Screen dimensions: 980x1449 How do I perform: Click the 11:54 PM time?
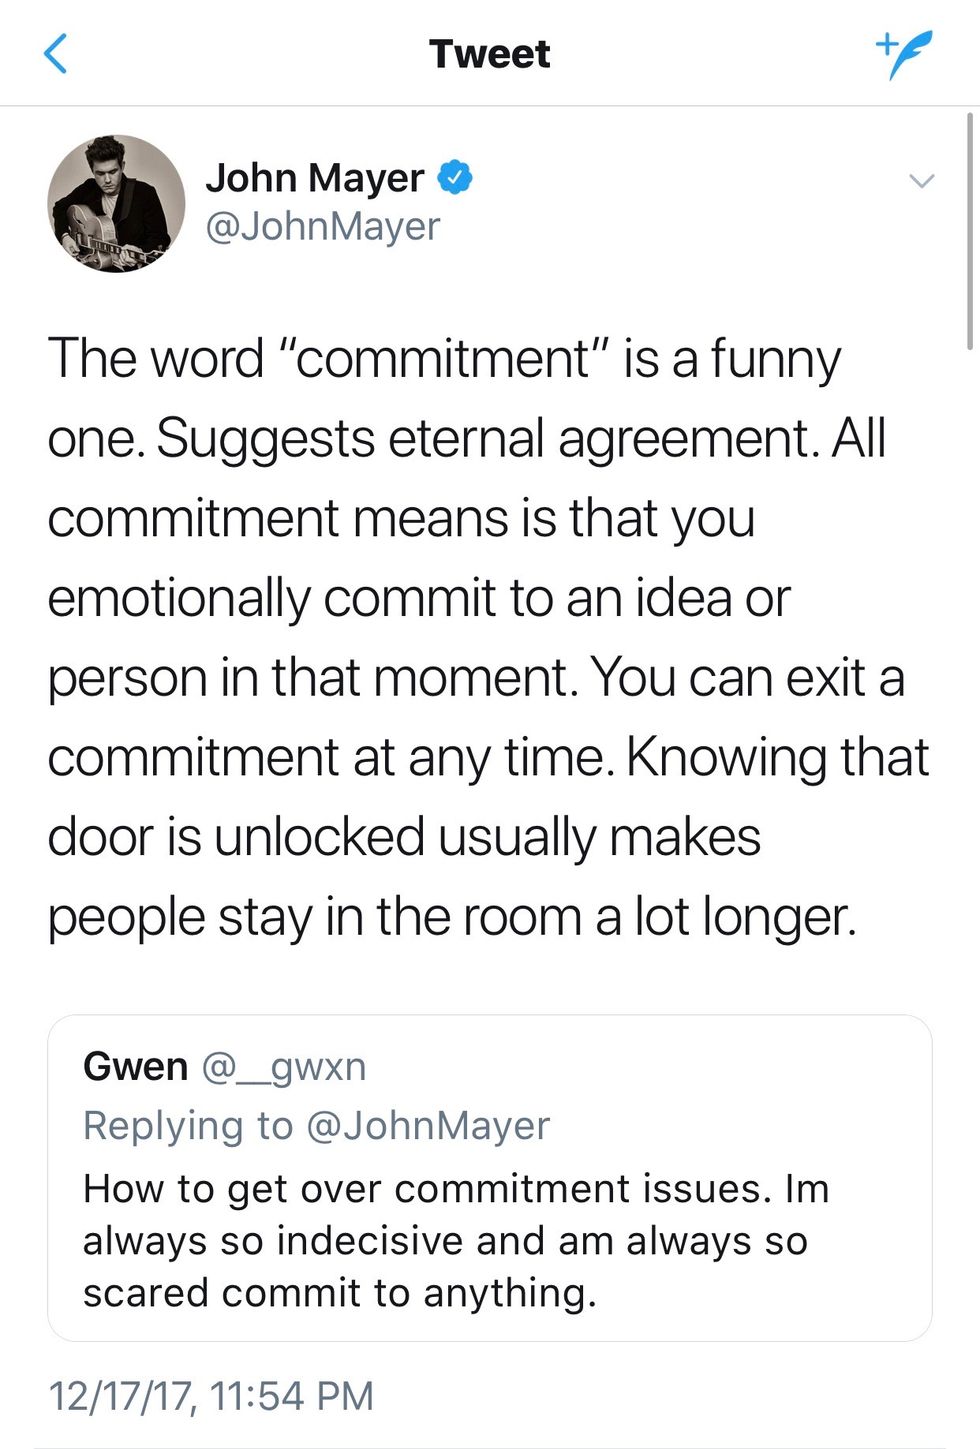[x=293, y=1395]
